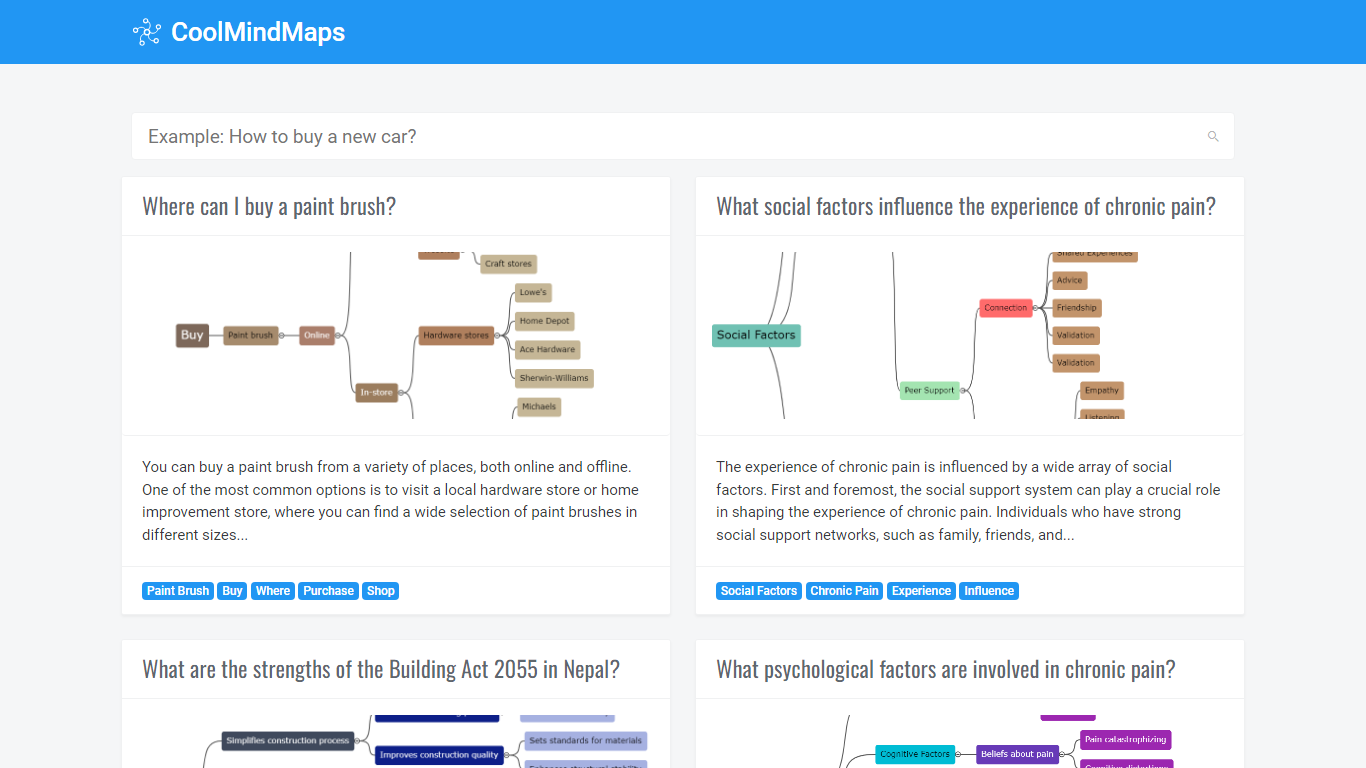
Task: Select the Influence tag
Action: click(x=989, y=591)
